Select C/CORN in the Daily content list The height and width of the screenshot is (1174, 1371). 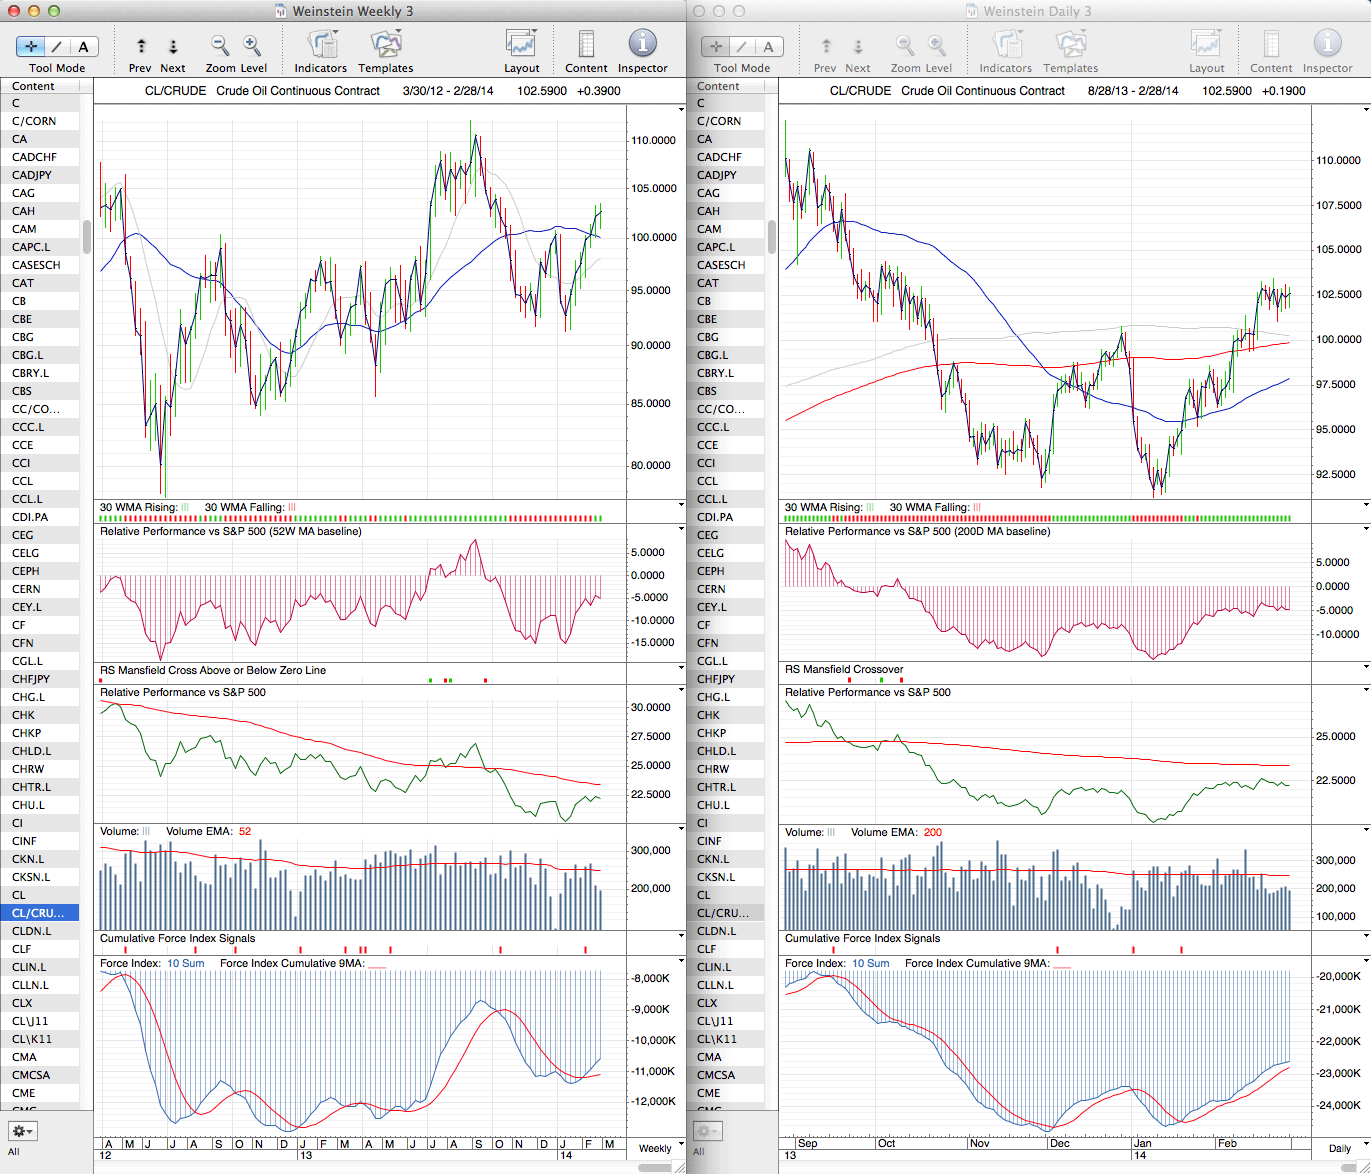(x=719, y=121)
